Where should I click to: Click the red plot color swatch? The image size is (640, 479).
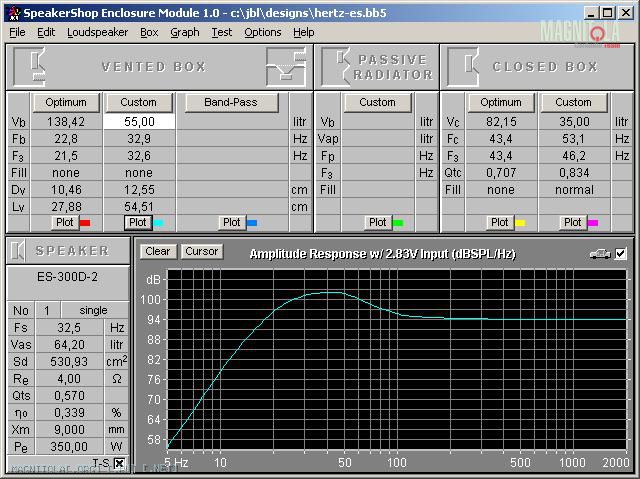point(85,223)
